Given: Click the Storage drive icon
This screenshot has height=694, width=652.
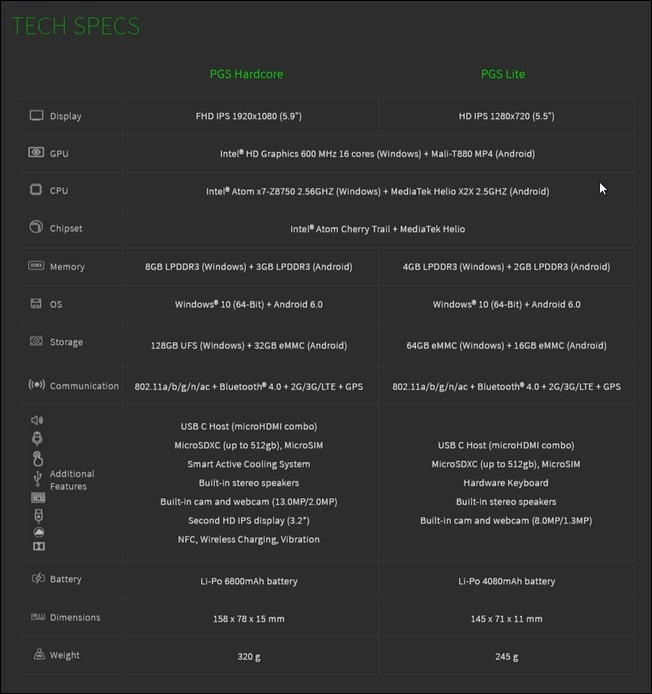Looking at the screenshot, I should tap(36, 341).
